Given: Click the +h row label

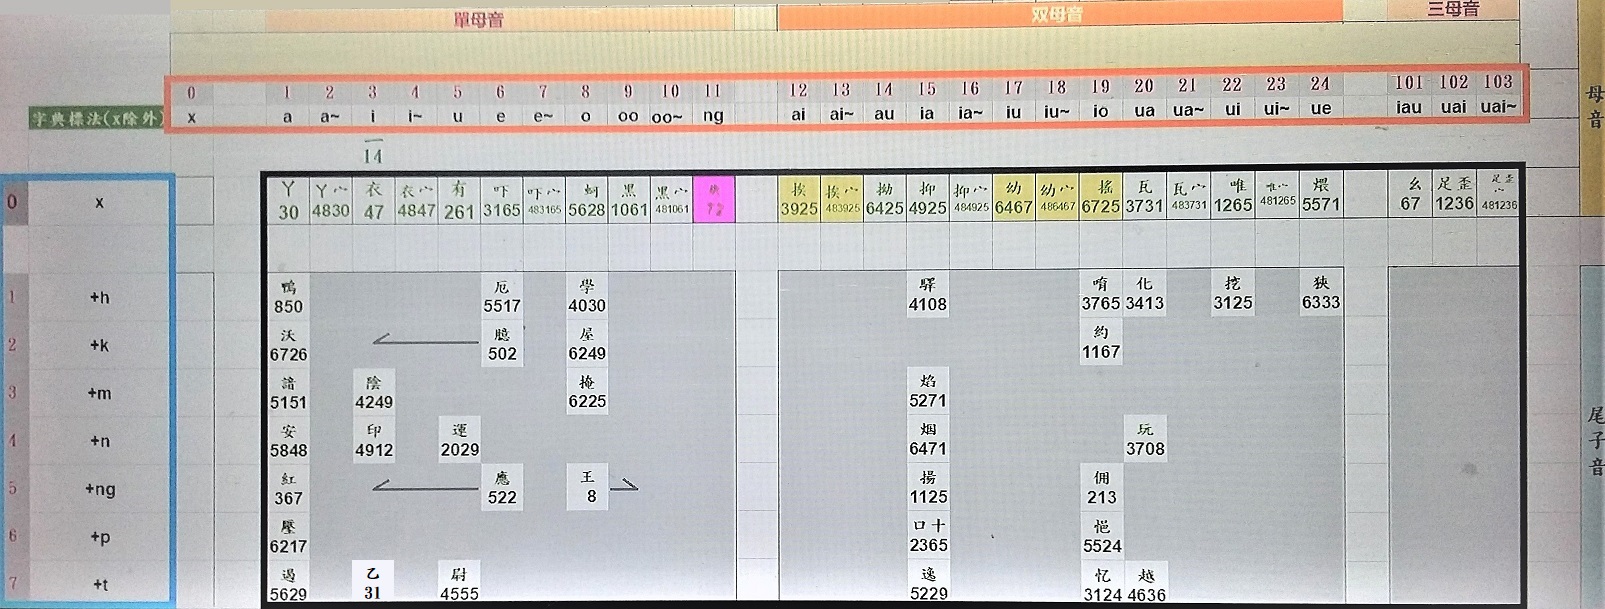Looking at the screenshot, I should [x=99, y=297].
